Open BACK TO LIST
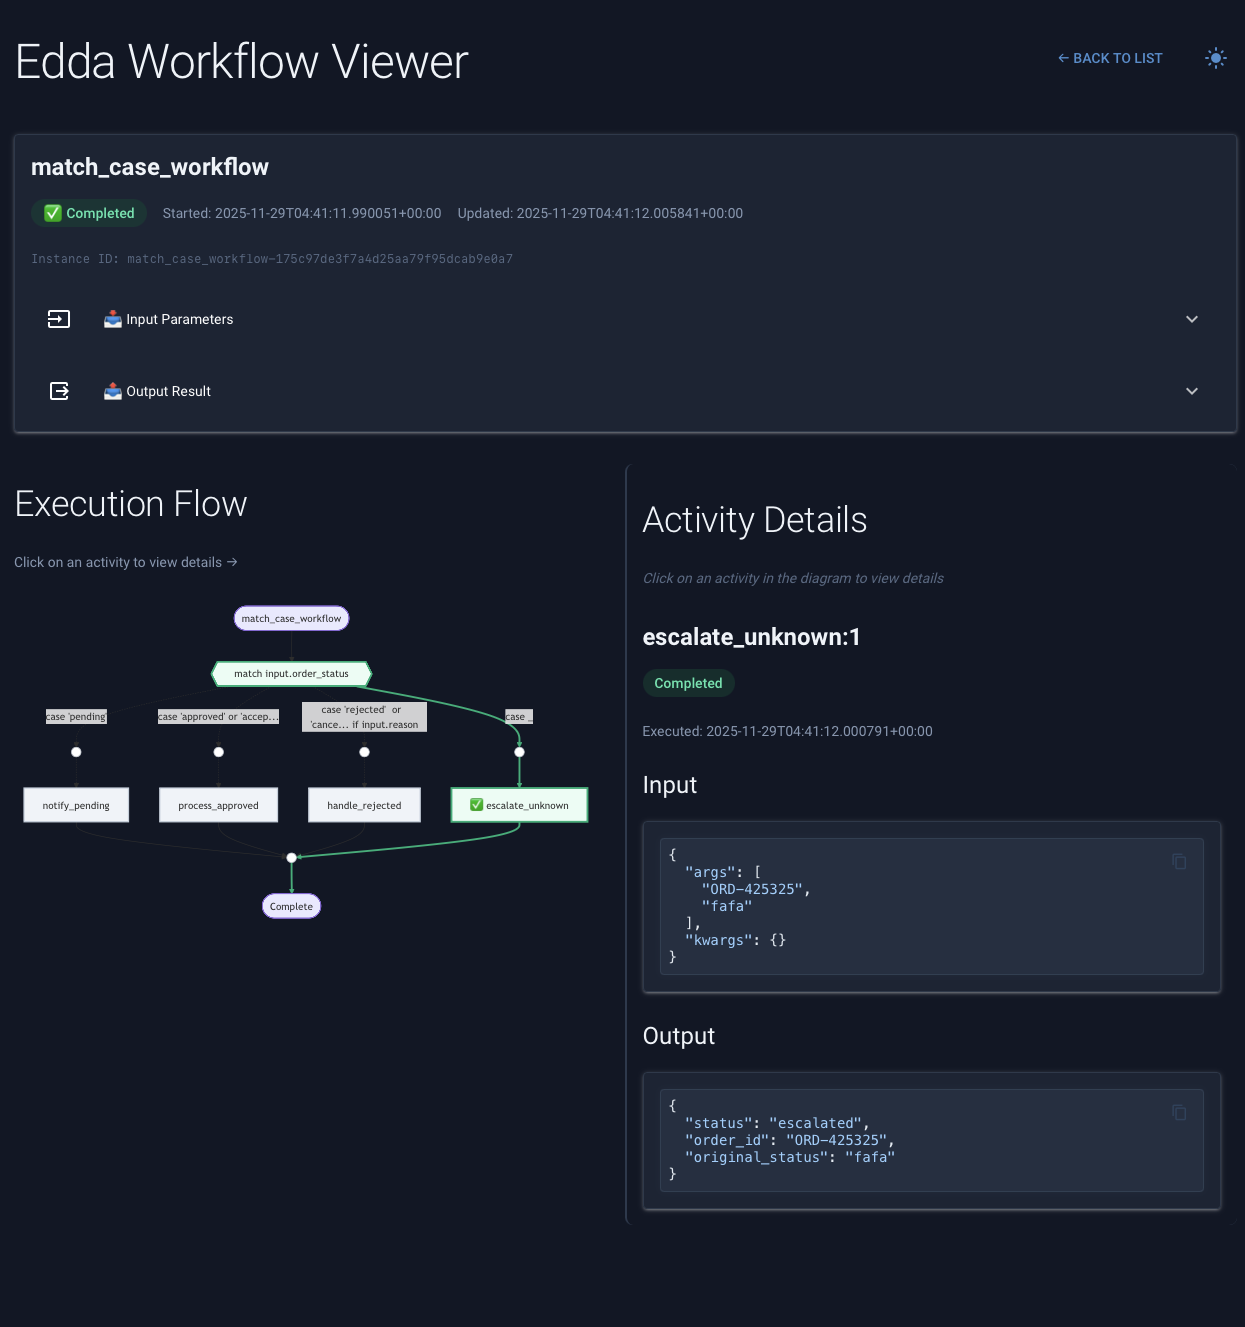The width and height of the screenshot is (1245, 1327). click(1110, 58)
